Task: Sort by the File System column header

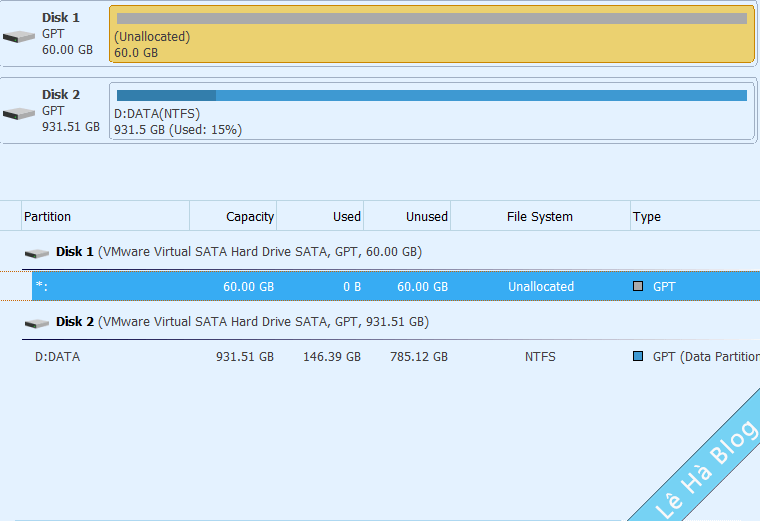Action: point(540,217)
